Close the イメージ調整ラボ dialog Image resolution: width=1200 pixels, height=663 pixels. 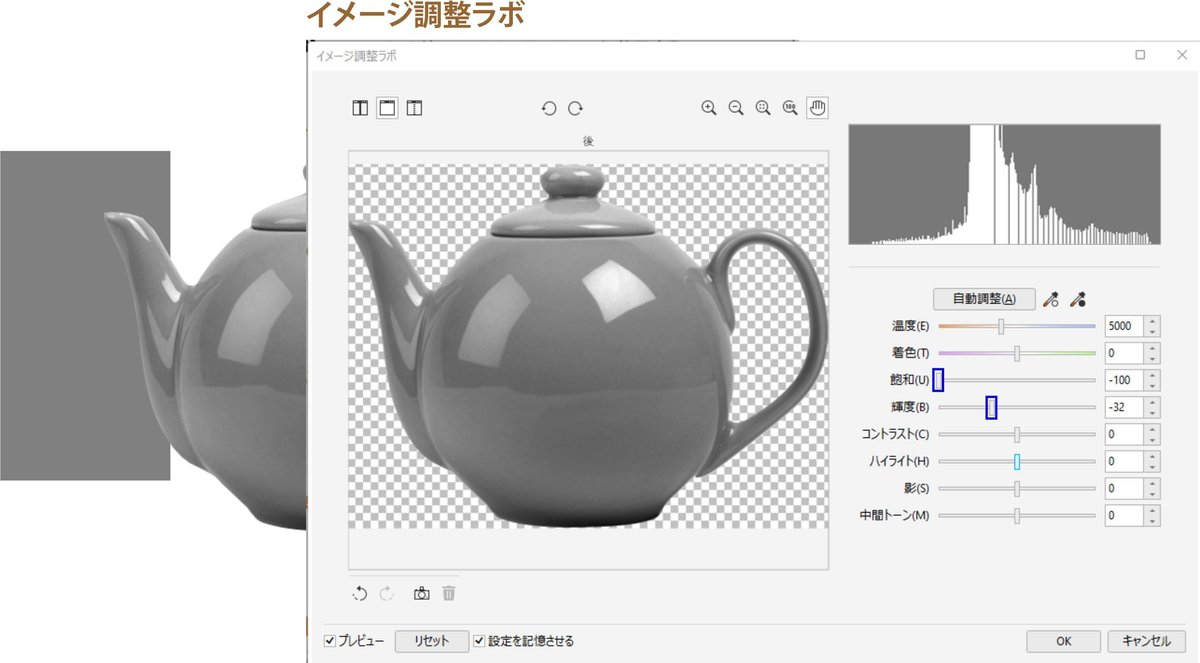[1182, 55]
